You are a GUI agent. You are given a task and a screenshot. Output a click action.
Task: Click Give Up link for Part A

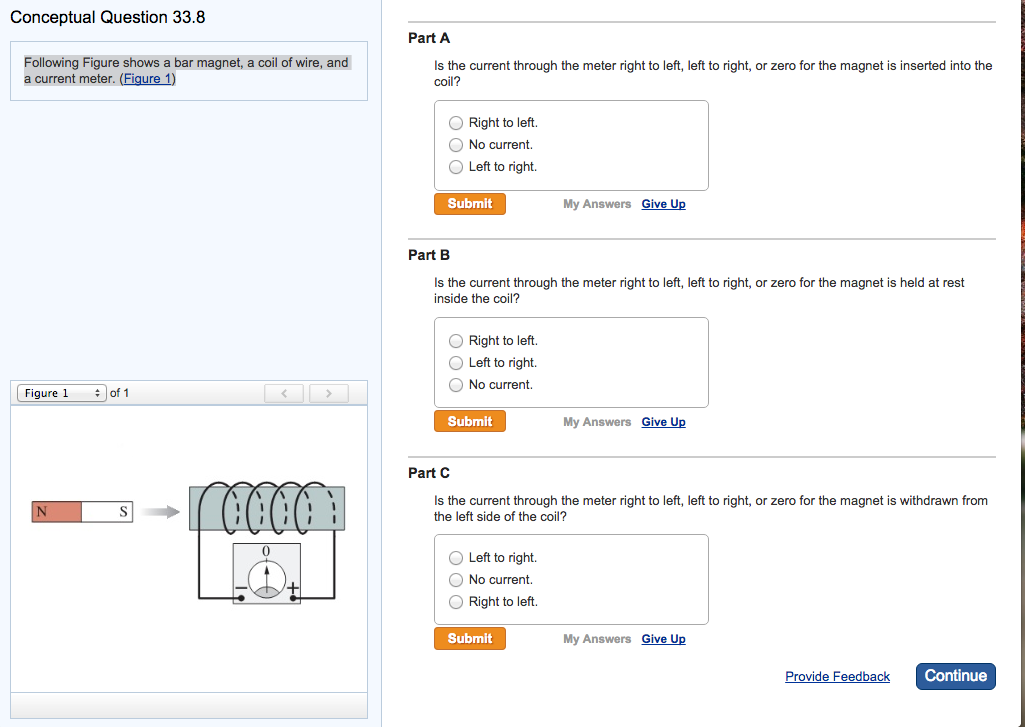(663, 204)
